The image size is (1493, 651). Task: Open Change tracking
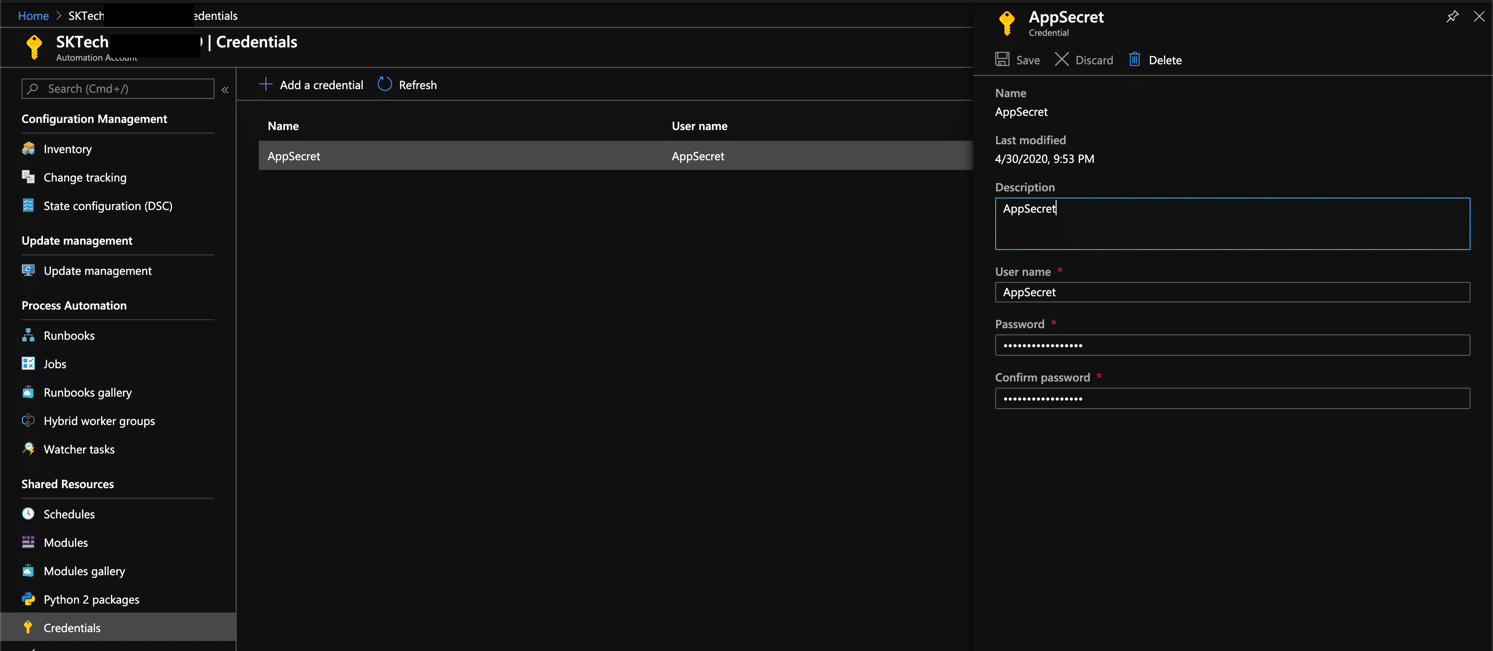[86, 177]
